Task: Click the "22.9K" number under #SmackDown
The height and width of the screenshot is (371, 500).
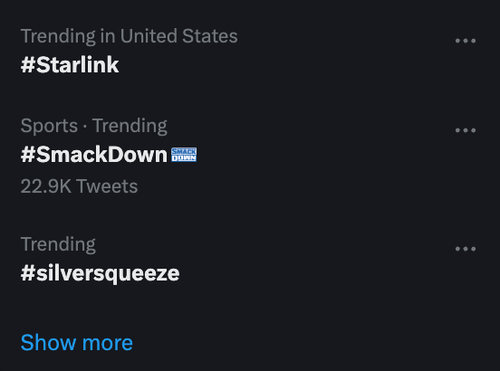Action: point(46,186)
